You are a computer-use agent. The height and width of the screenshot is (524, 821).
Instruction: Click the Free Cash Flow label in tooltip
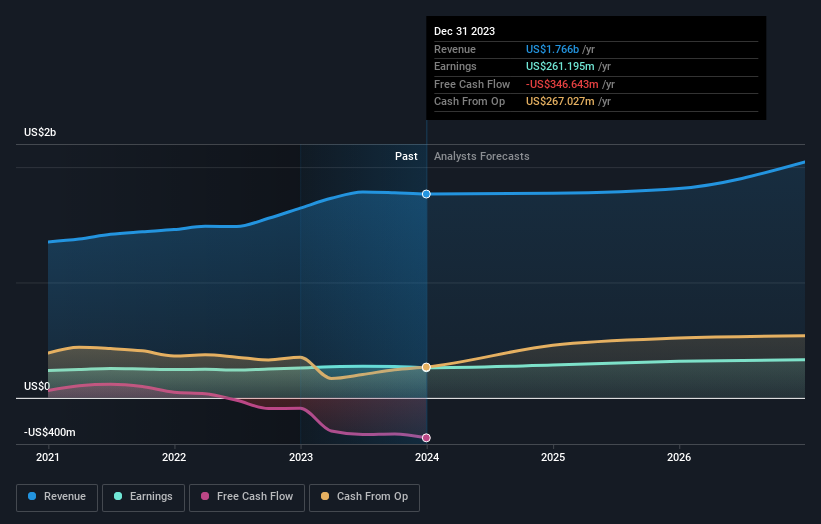click(x=472, y=84)
